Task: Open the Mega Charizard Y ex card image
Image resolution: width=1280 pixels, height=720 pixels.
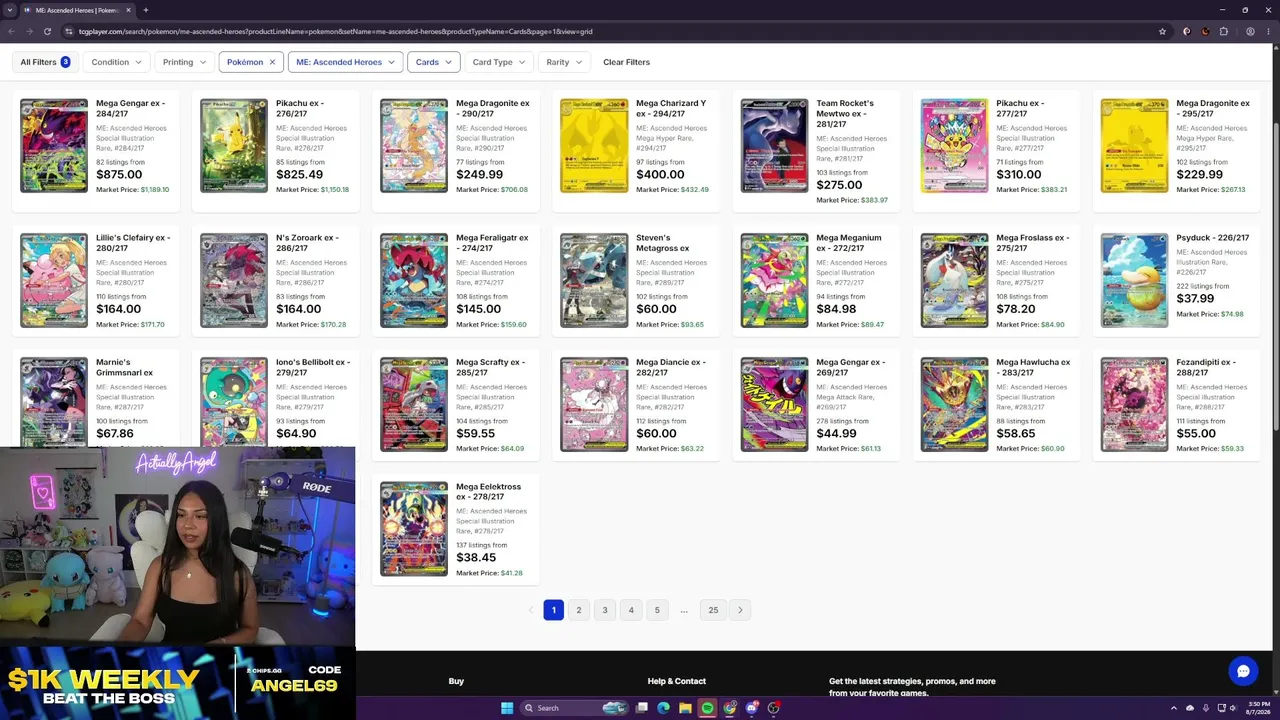Action: click(594, 145)
